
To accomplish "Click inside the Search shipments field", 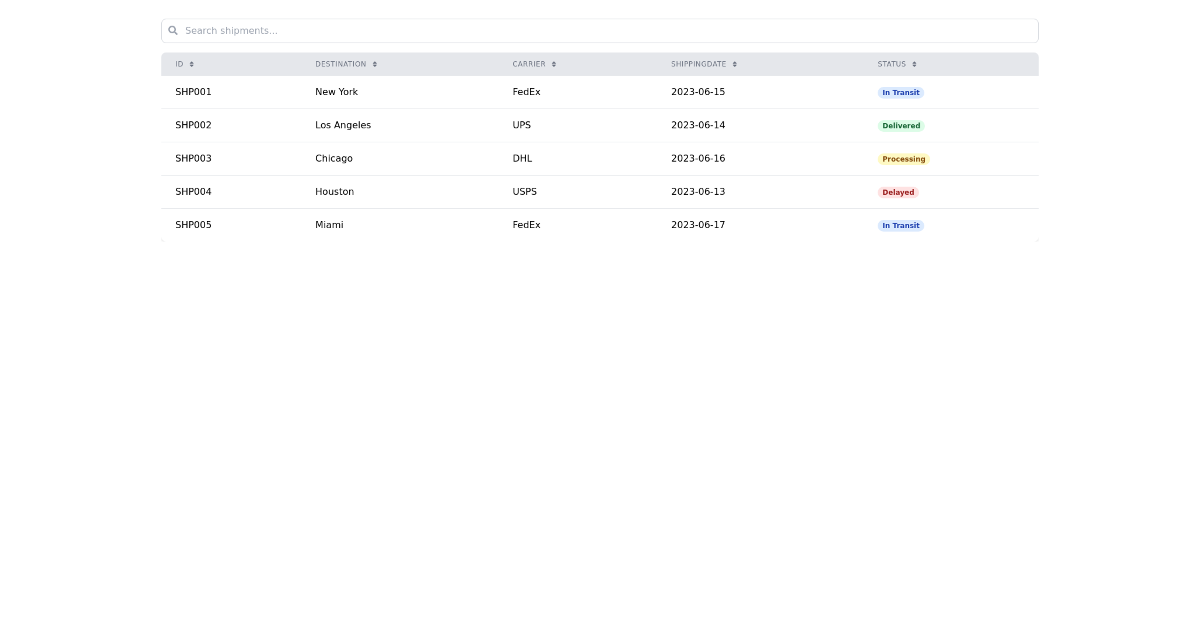I will (600, 30).
